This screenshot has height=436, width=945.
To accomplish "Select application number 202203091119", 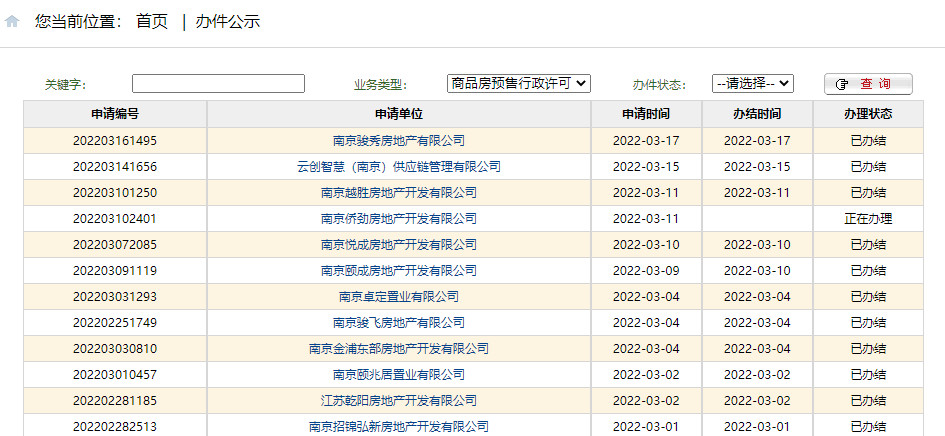I will point(115,271).
